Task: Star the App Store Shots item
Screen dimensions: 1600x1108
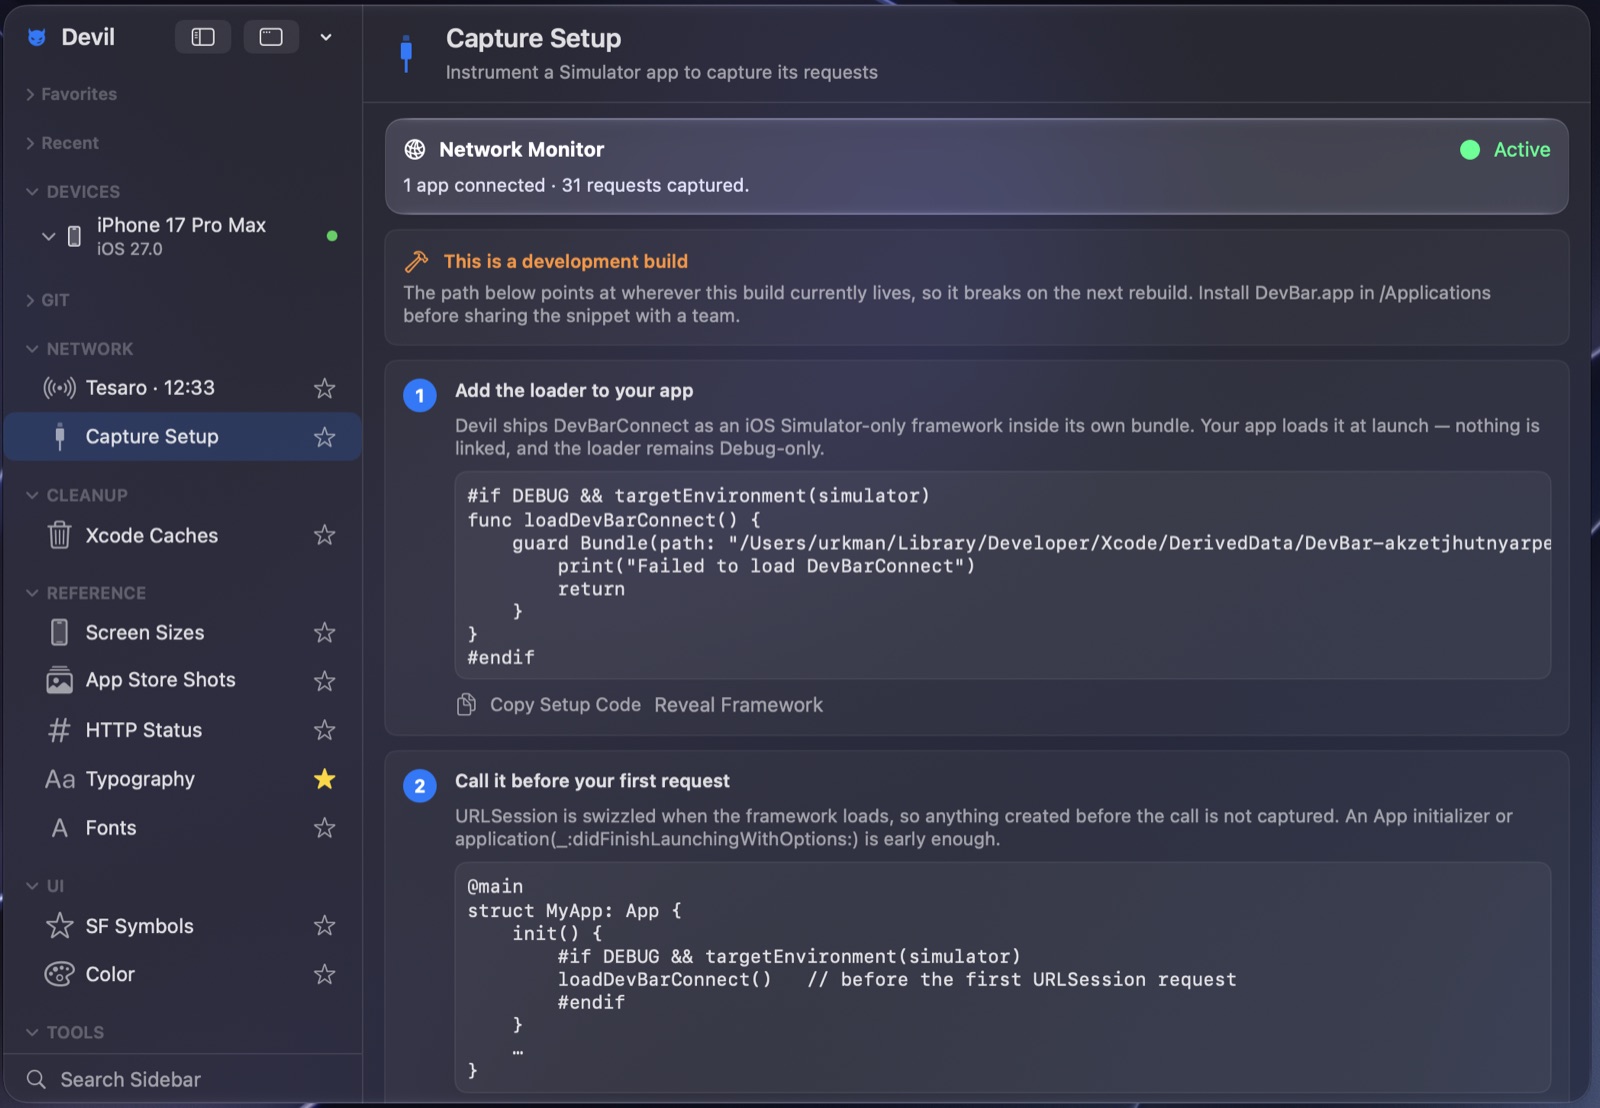Action: [x=324, y=681]
